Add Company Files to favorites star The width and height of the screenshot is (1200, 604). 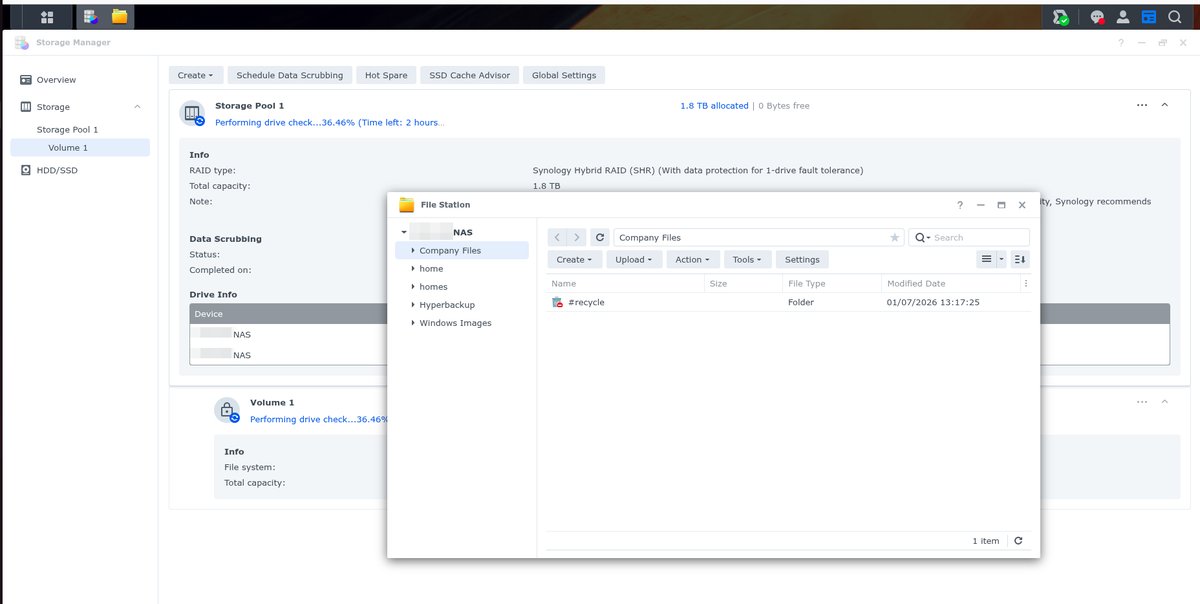click(894, 238)
